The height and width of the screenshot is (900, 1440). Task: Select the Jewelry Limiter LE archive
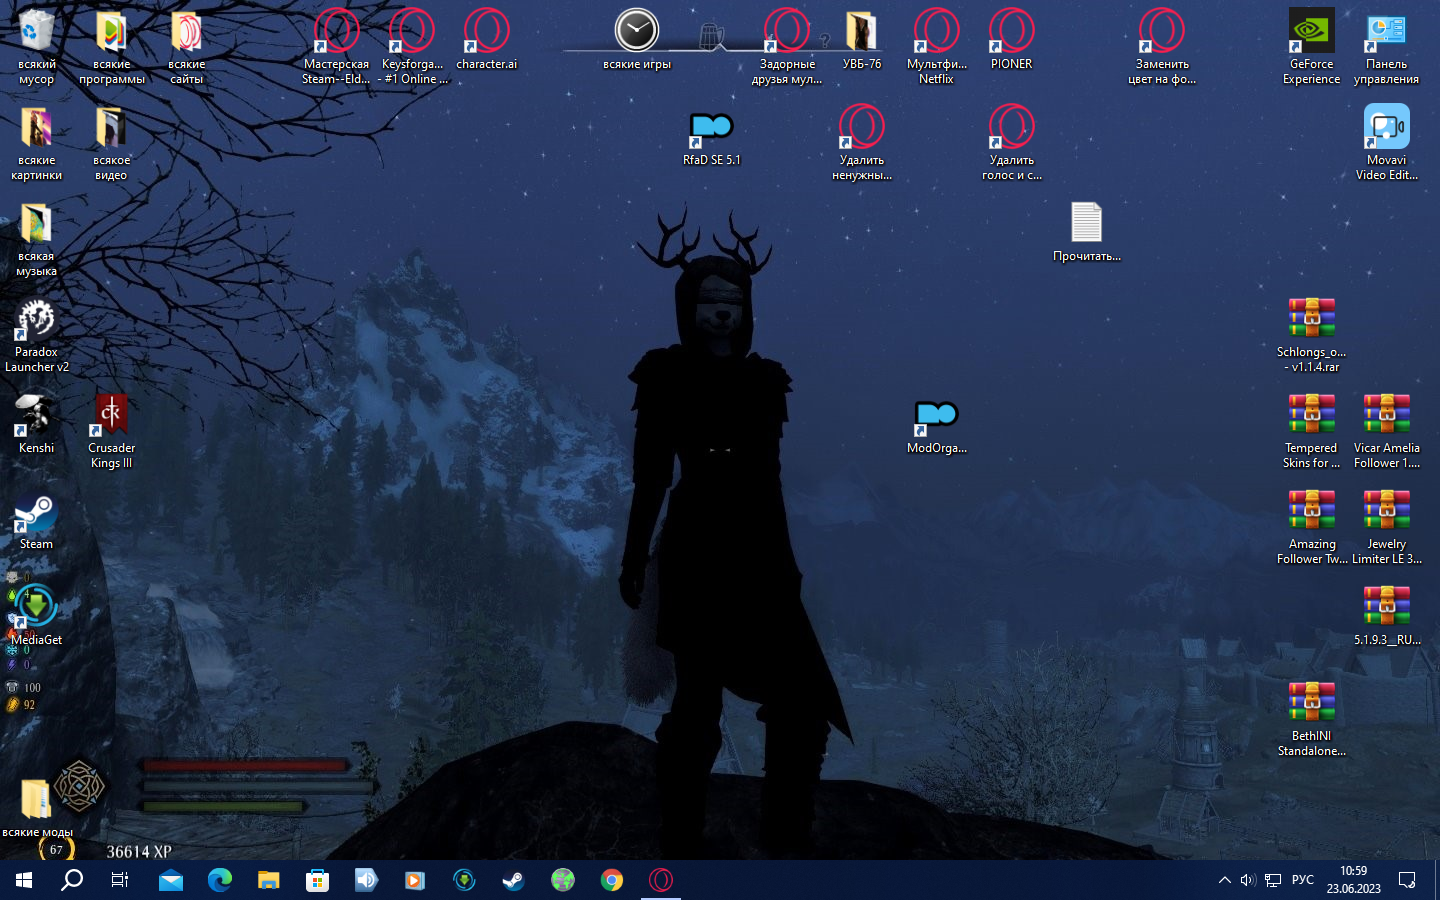pos(1386,526)
